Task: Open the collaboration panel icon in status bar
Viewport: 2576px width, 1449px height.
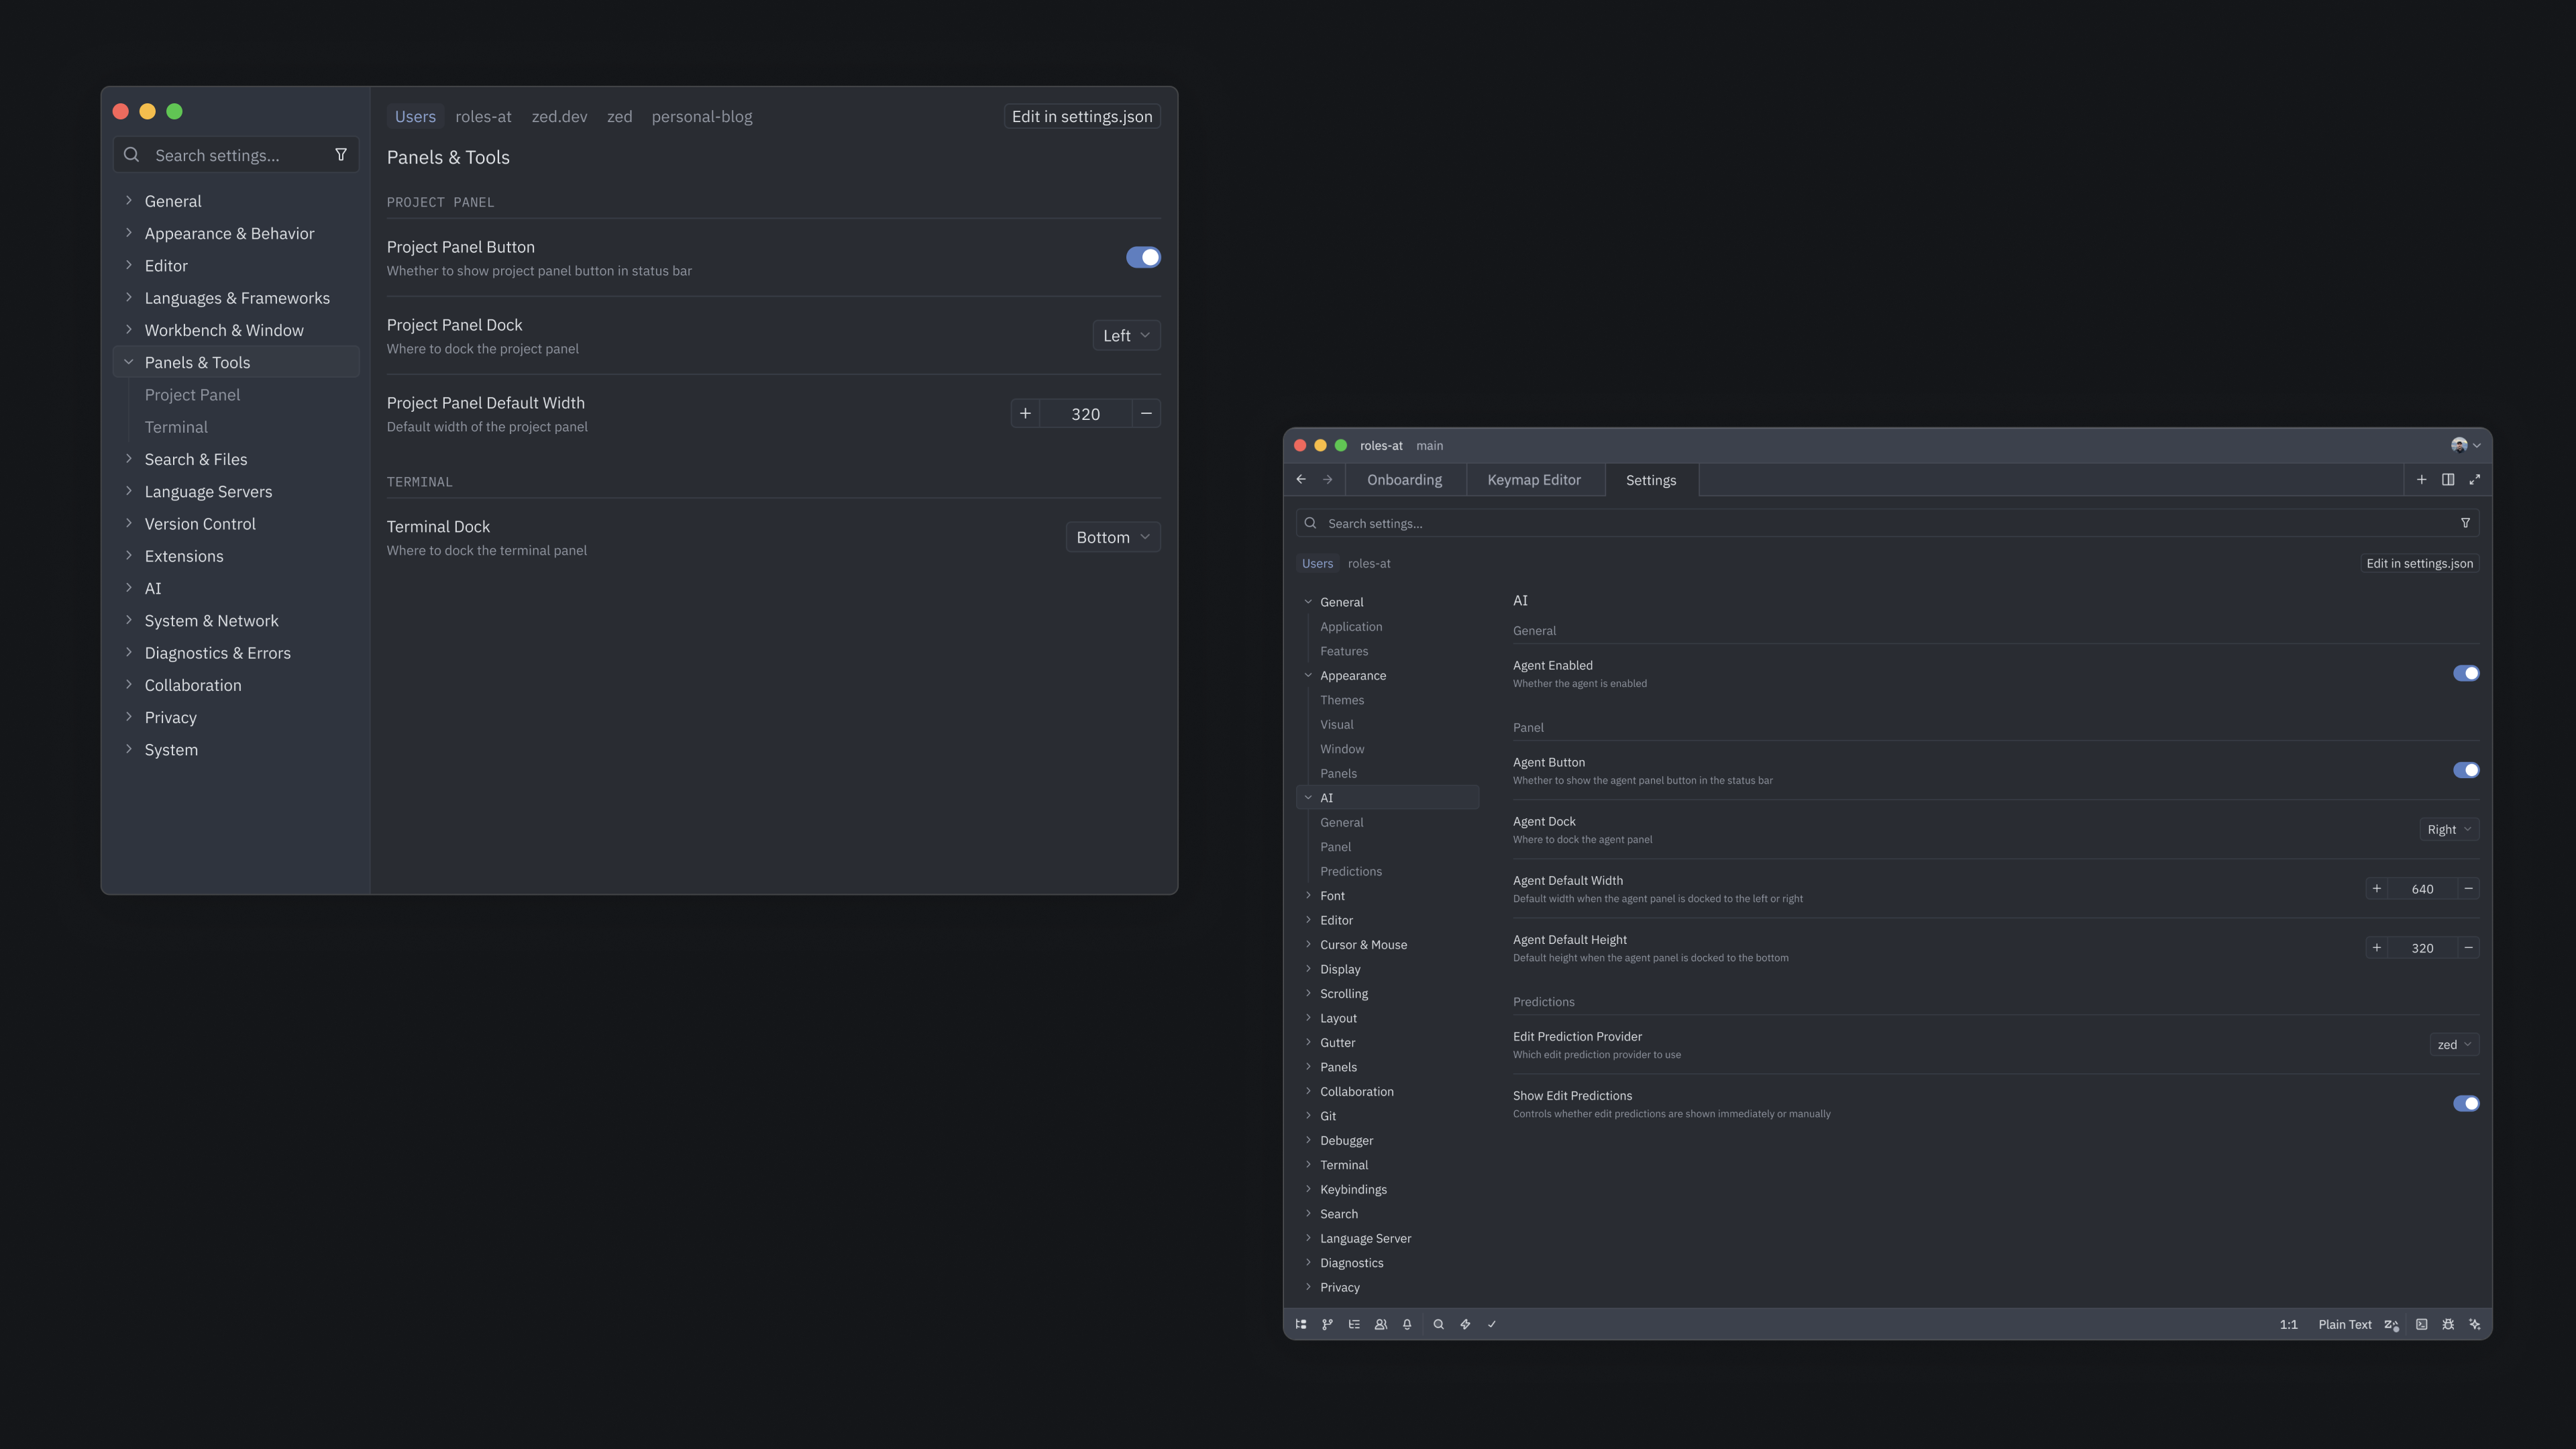Action: click(1381, 1324)
